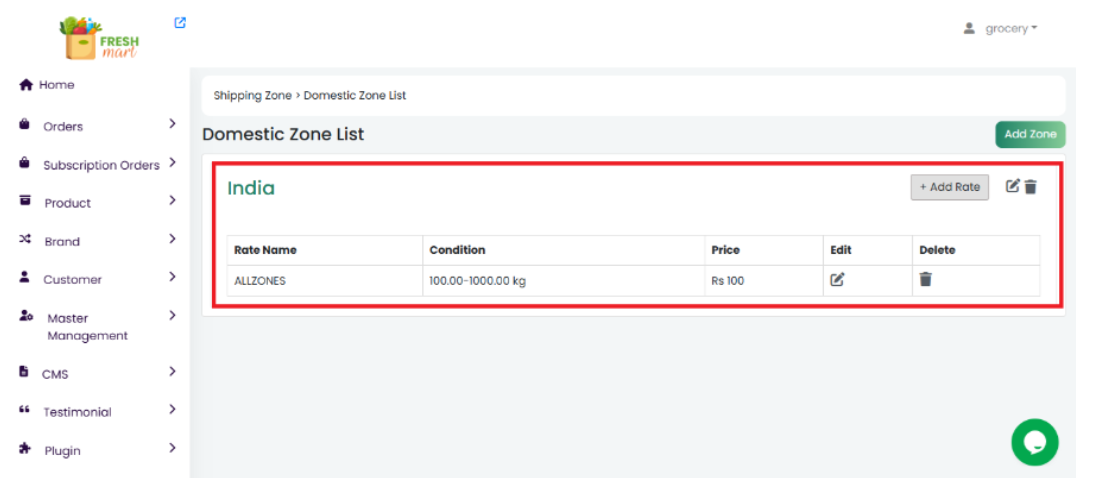
Task: Open the external link icon beside logo
Action: click(180, 23)
